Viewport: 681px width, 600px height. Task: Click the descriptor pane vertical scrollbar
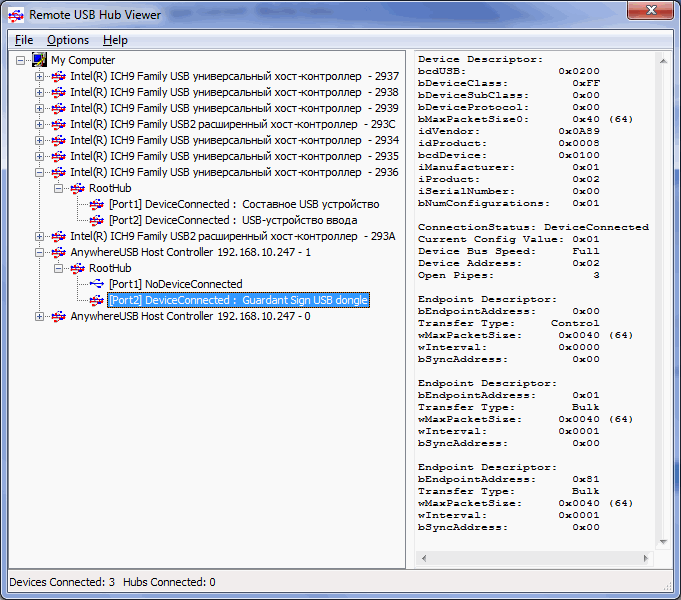tap(665, 300)
